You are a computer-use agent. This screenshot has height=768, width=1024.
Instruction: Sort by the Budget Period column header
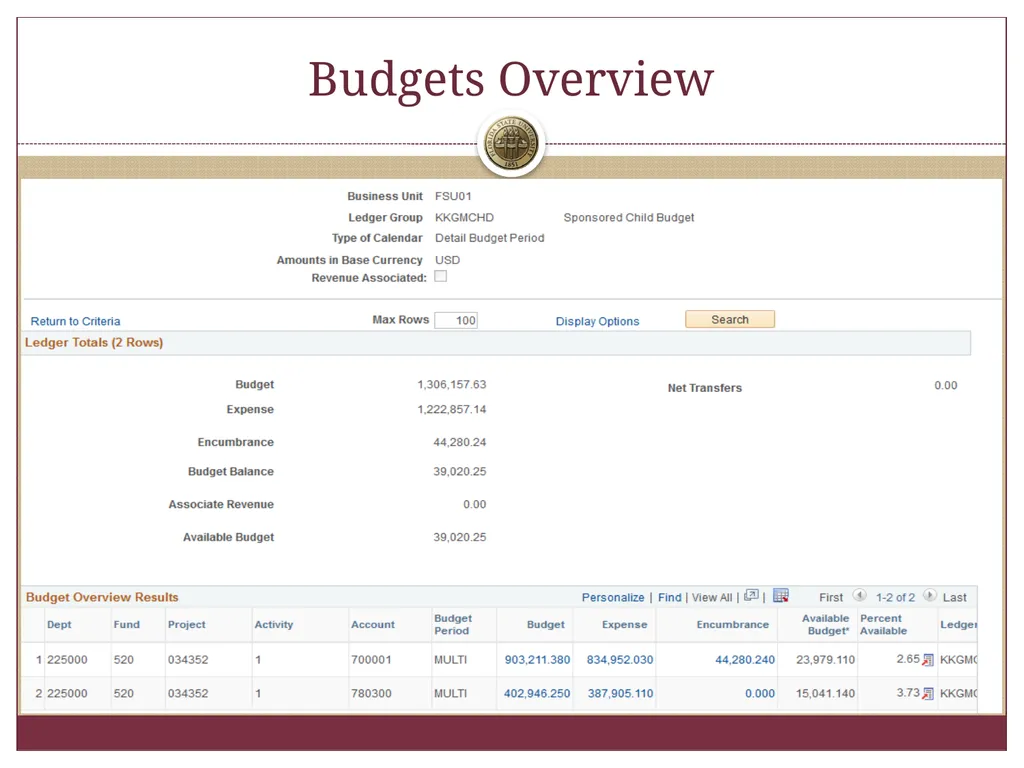coord(453,624)
